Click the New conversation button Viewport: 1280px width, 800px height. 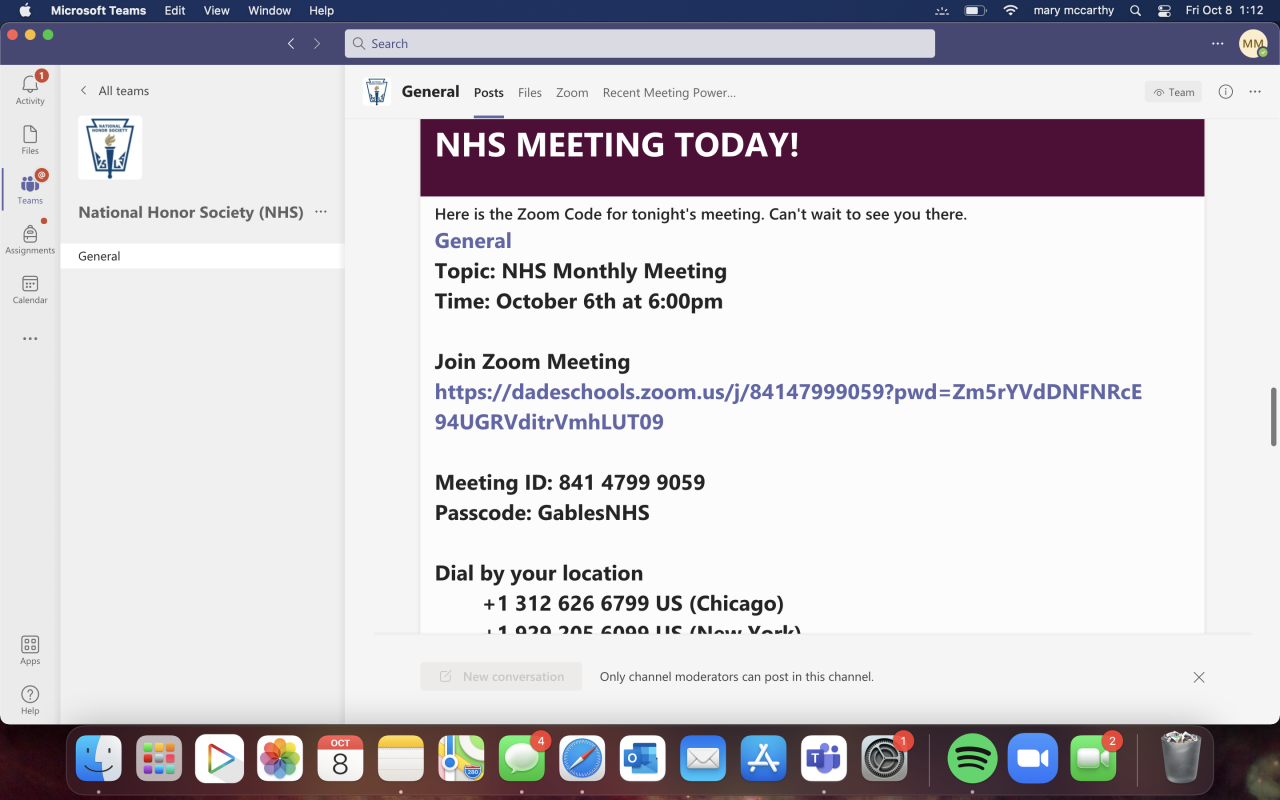(x=501, y=677)
